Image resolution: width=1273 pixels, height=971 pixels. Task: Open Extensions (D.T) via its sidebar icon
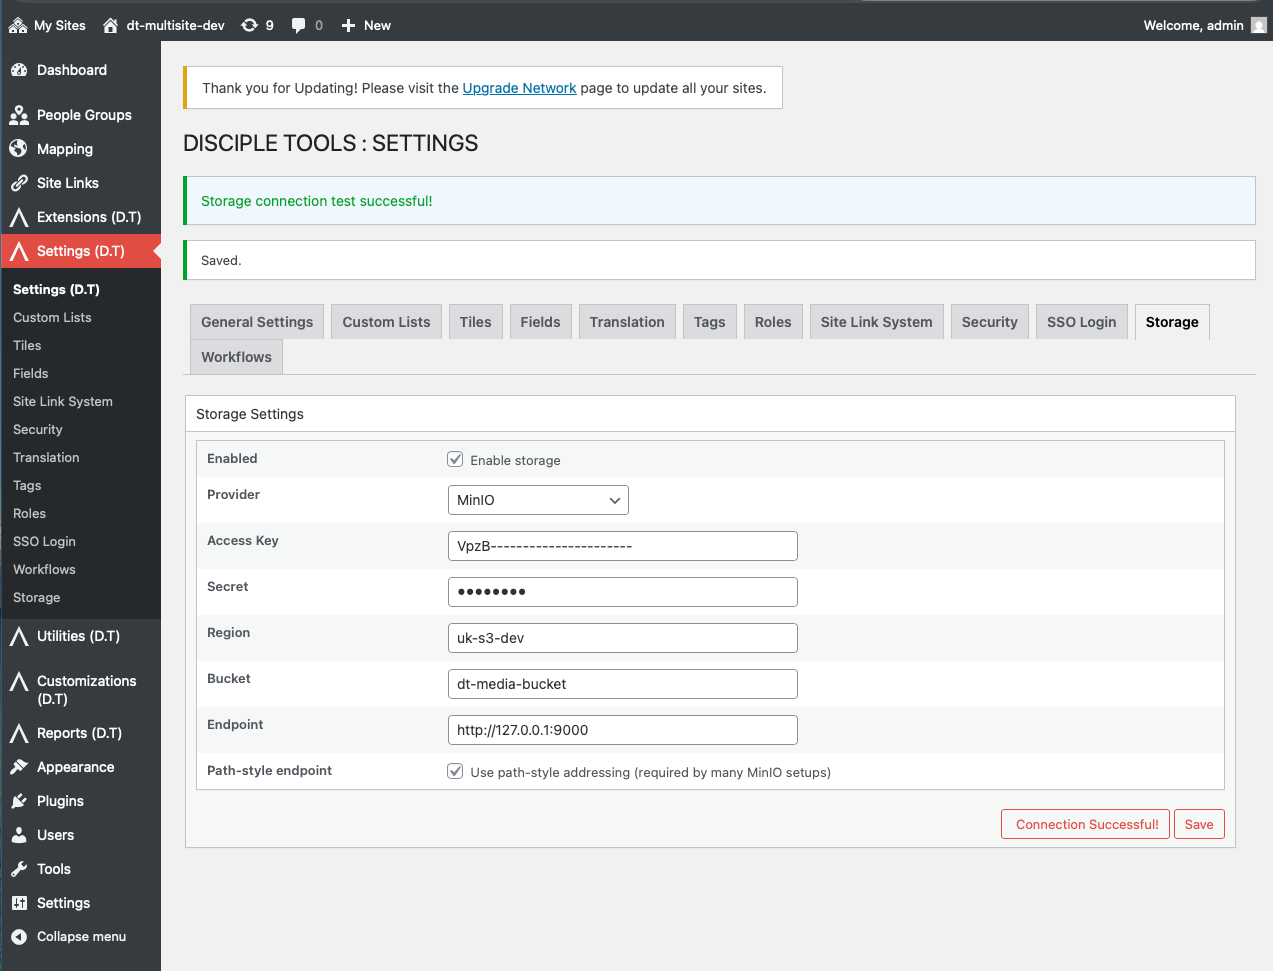[x=21, y=217]
